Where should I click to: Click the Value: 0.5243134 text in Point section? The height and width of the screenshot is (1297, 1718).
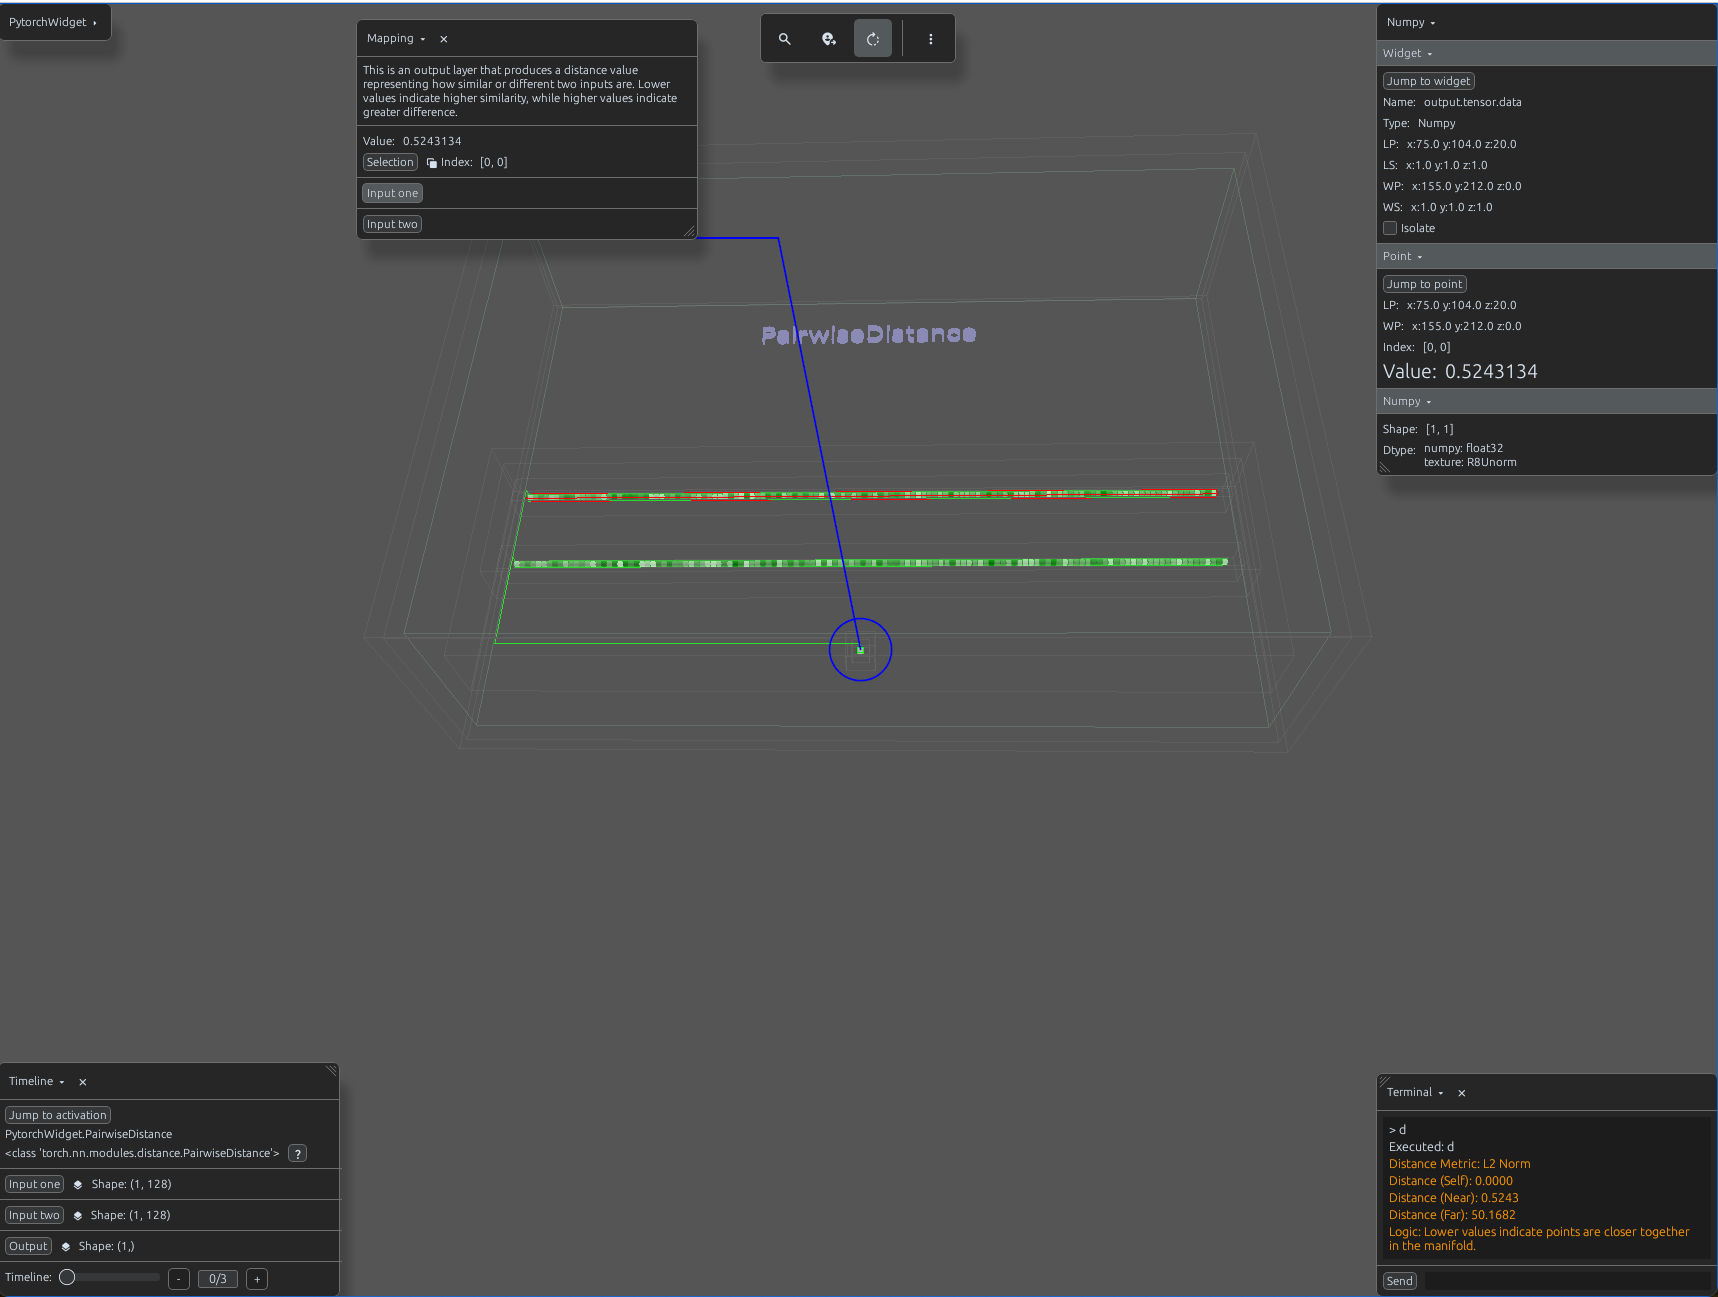[x=1460, y=372]
